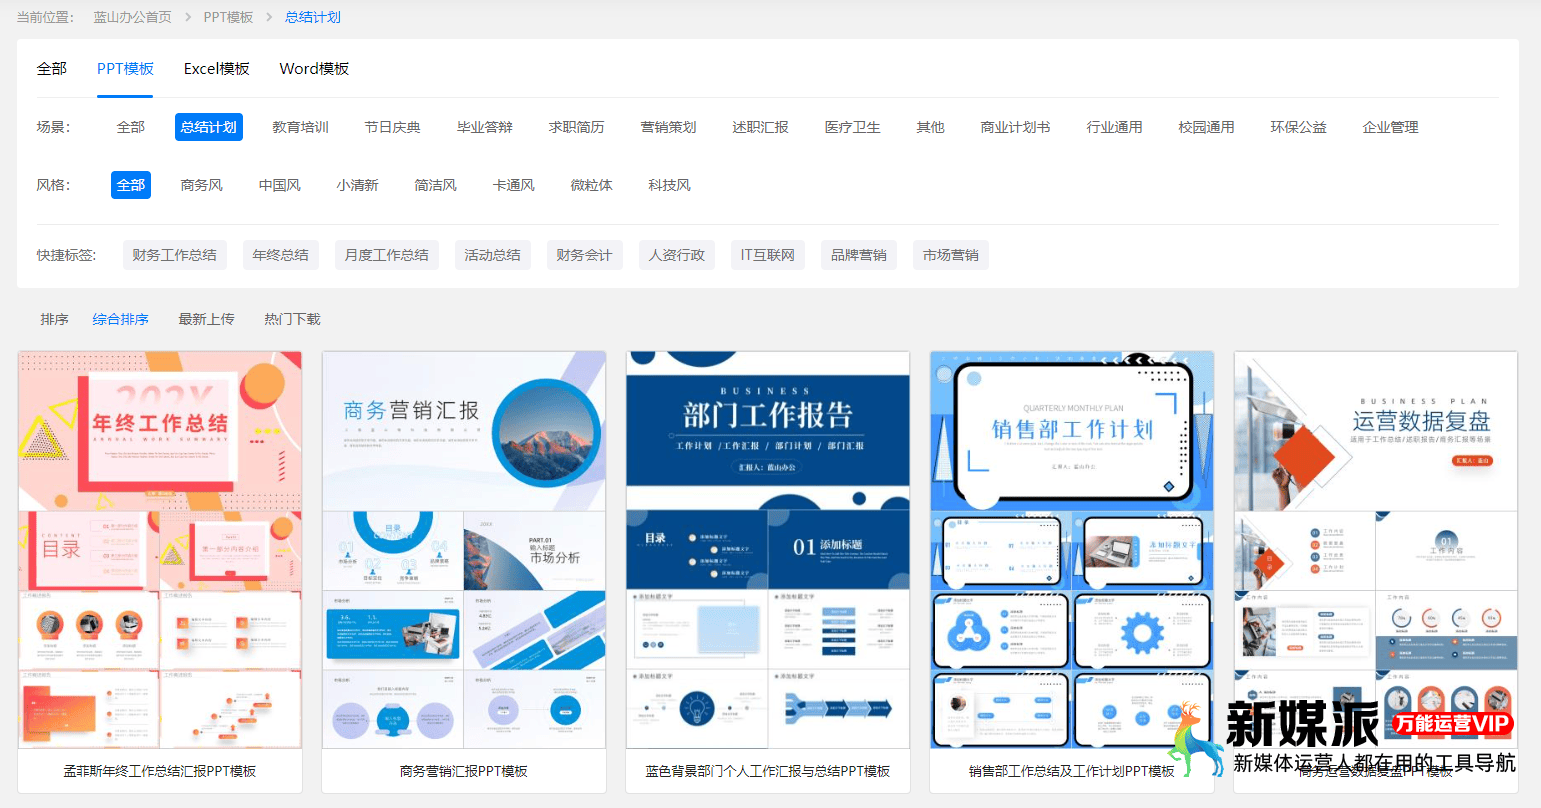Open the 销售部工作计划 template thumbnail
The height and width of the screenshot is (808, 1541).
[x=1072, y=549]
